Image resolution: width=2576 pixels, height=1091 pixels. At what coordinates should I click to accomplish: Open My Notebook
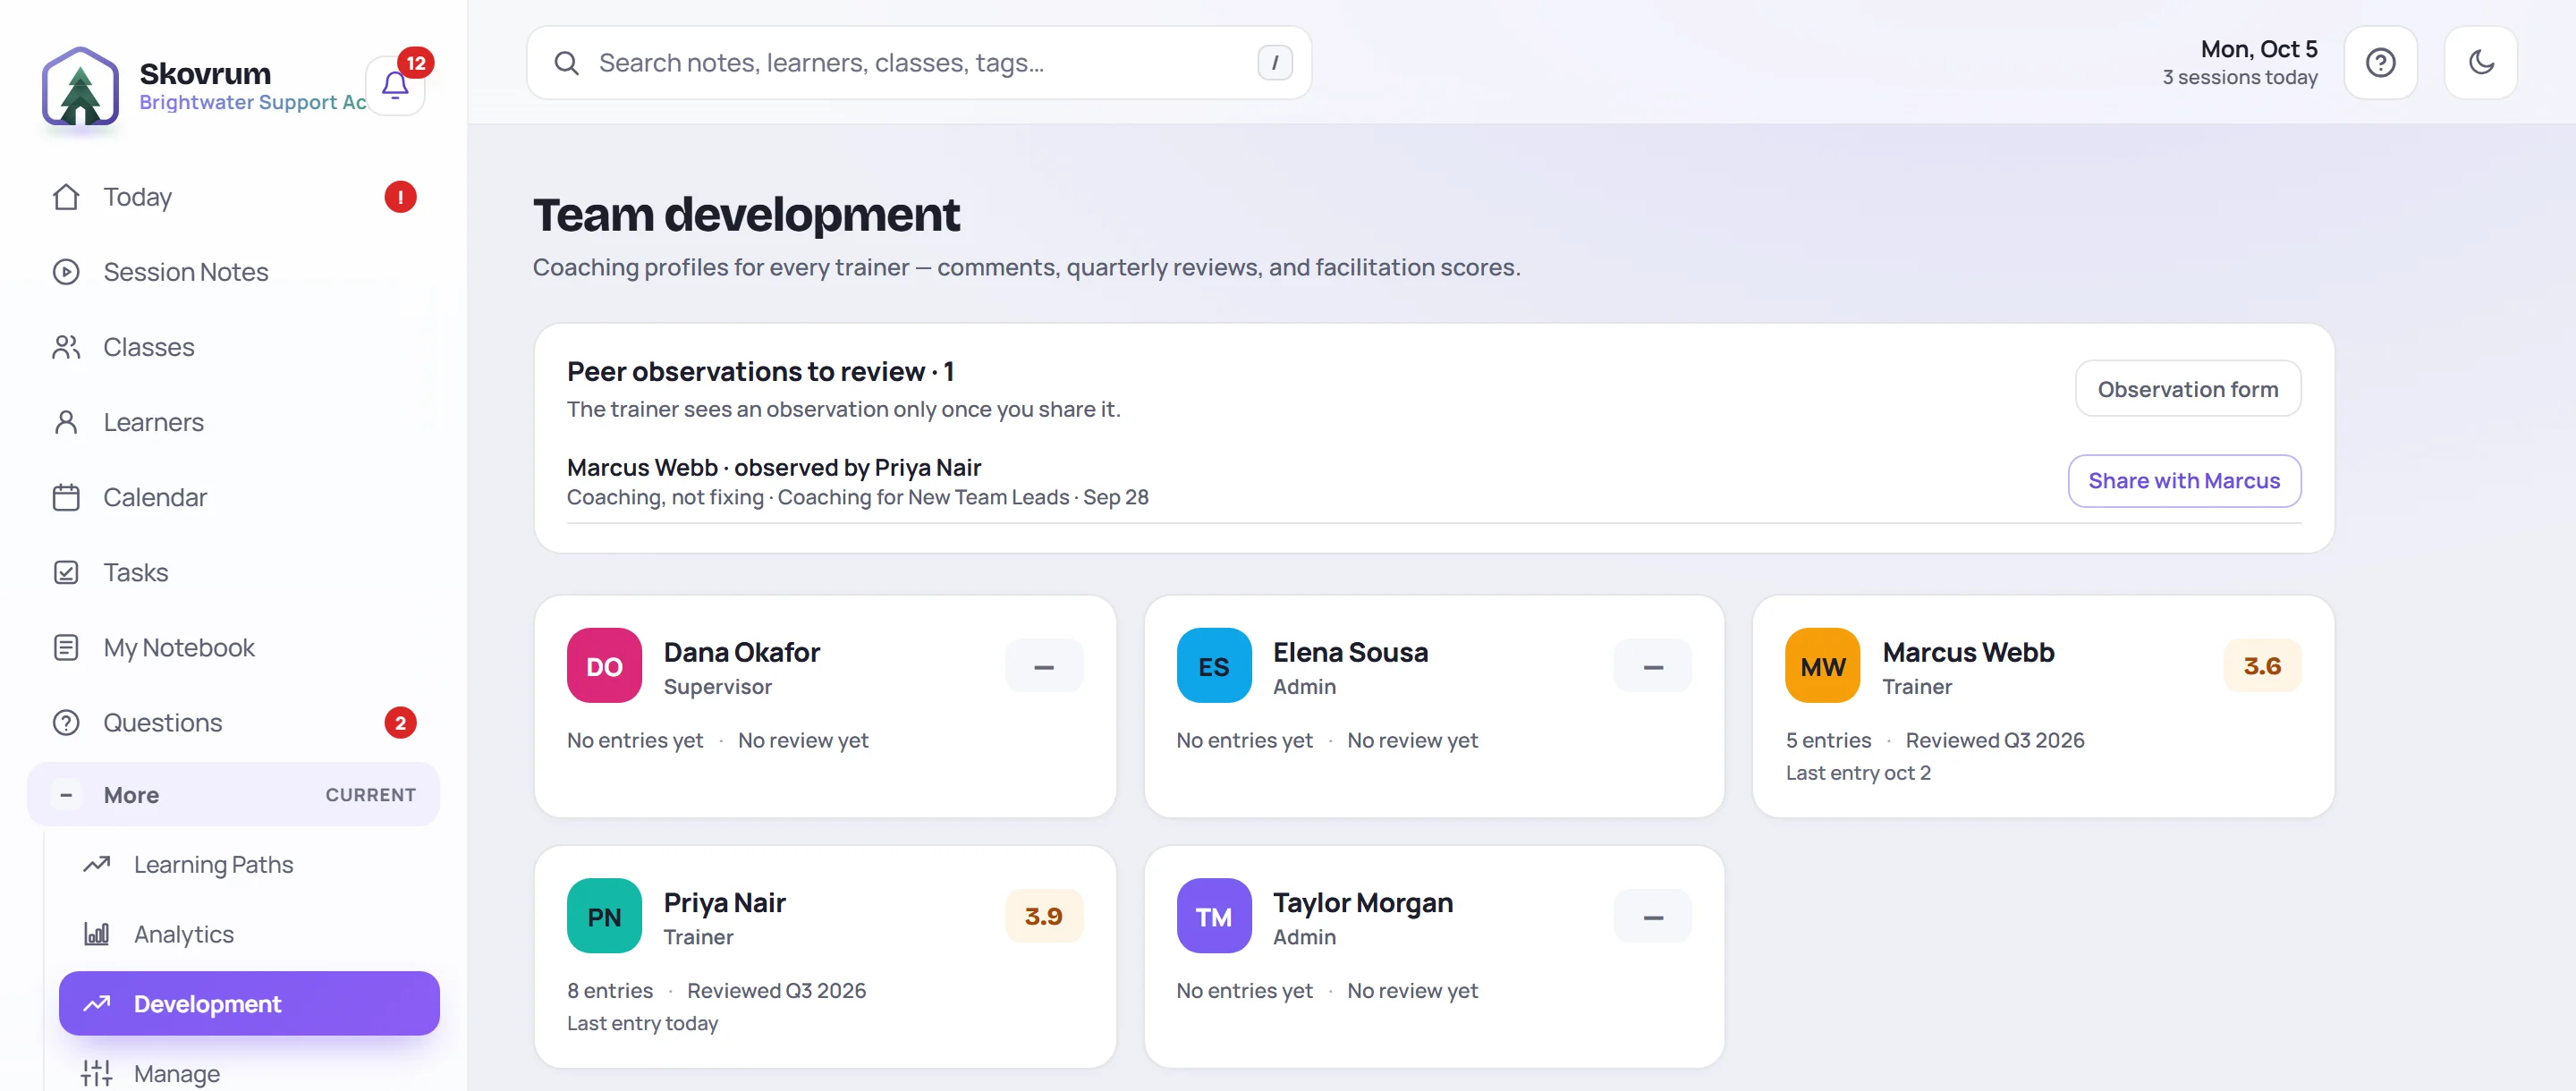[233, 647]
